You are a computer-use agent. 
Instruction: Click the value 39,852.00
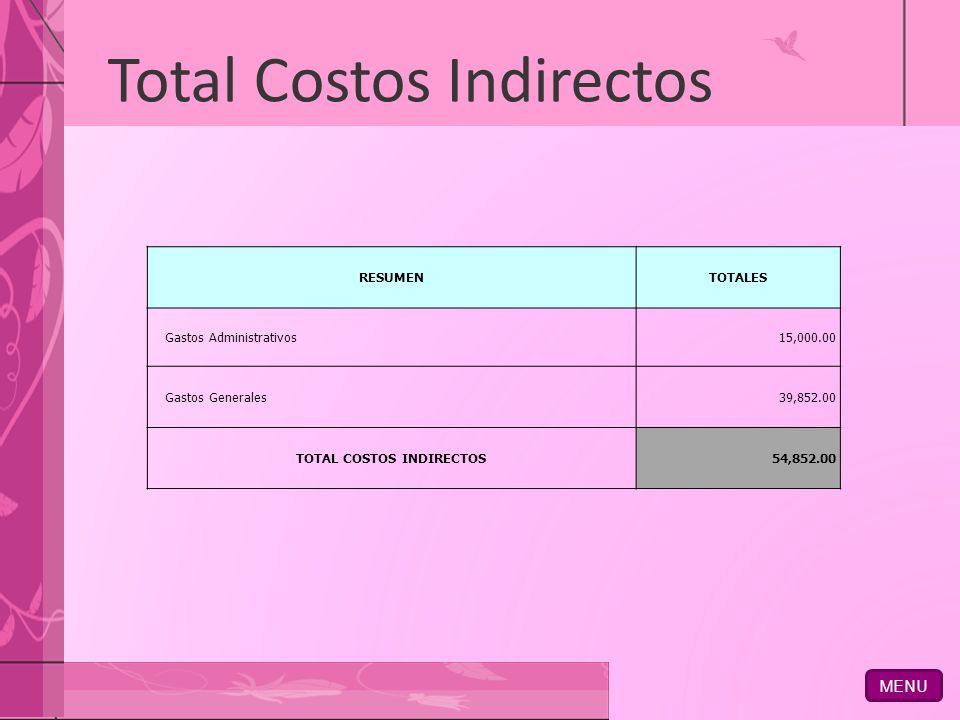[807, 397]
